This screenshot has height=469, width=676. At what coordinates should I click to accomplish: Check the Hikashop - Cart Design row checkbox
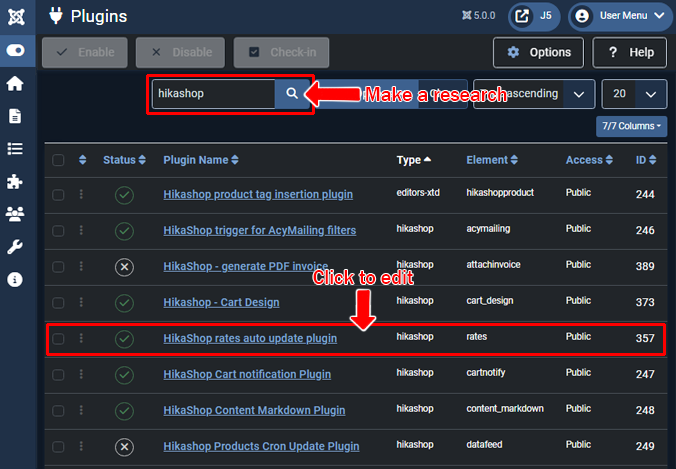(58, 303)
